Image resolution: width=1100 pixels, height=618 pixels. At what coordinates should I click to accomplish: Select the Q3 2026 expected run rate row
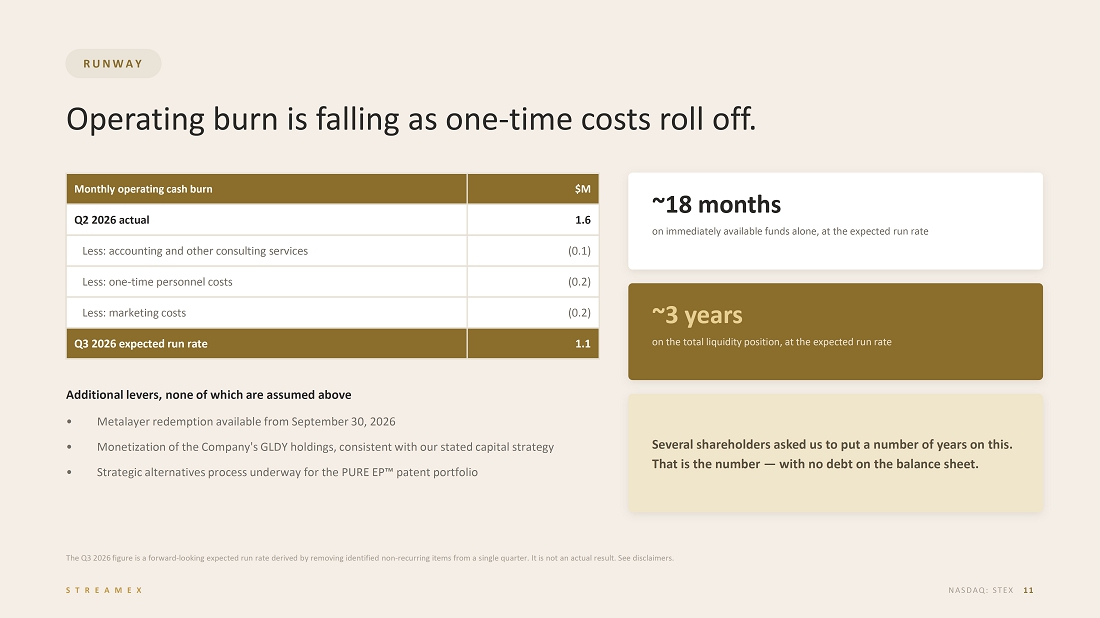333,344
